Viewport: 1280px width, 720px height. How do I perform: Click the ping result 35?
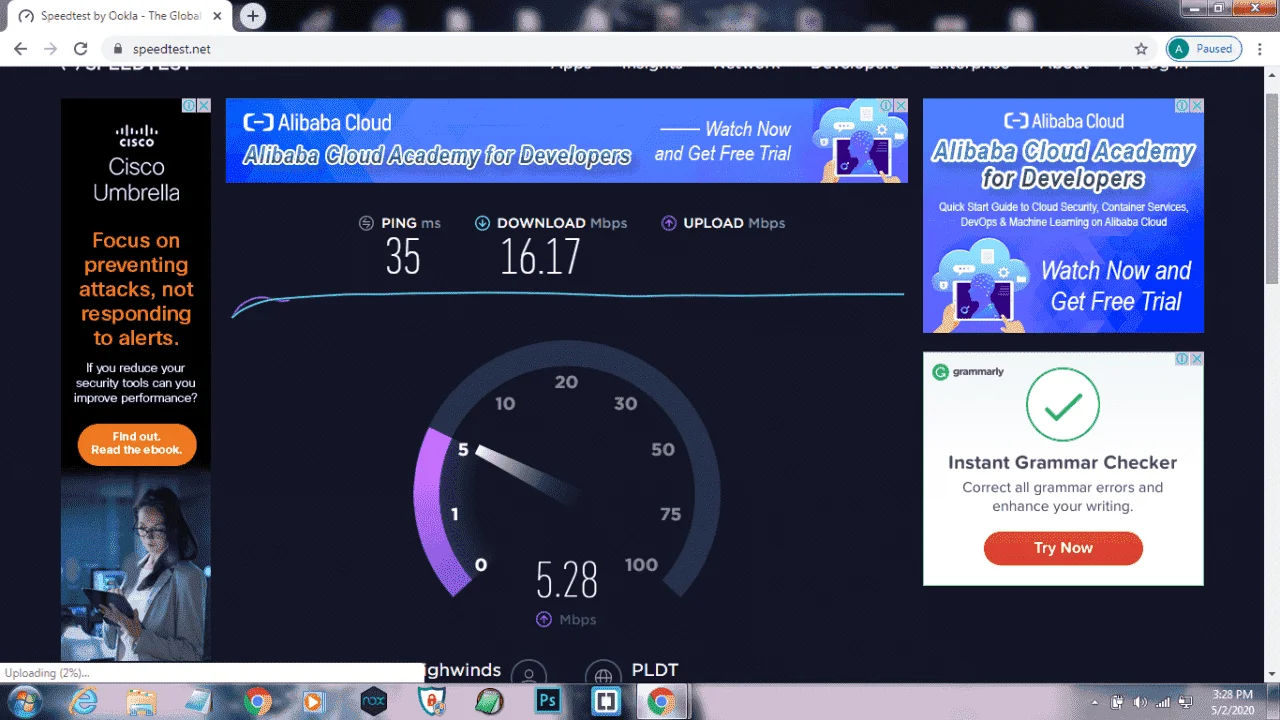point(403,257)
